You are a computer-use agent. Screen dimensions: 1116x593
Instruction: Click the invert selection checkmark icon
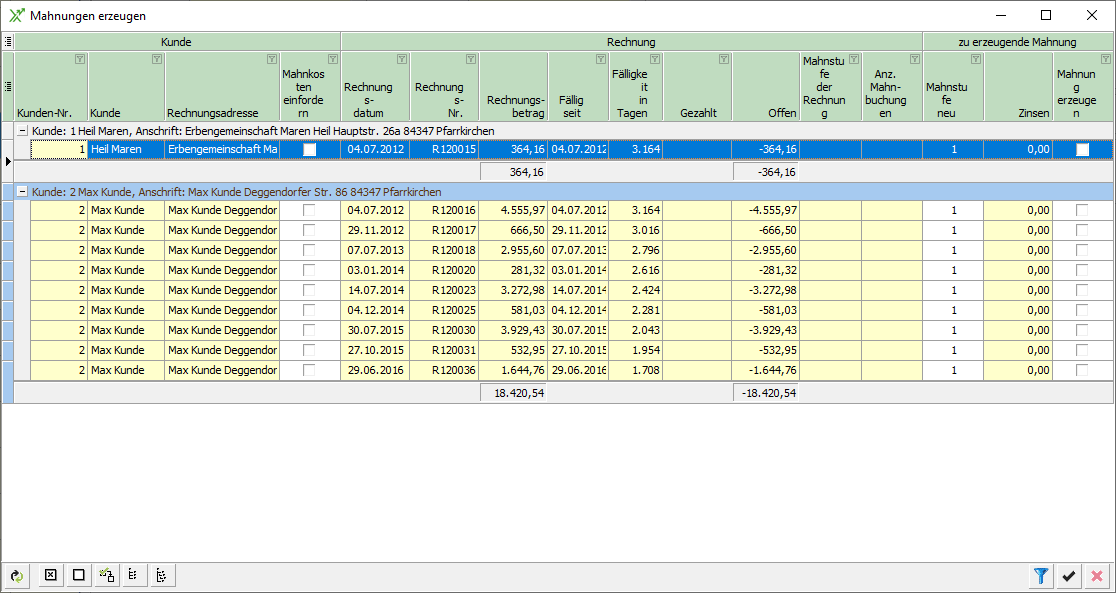pyautogui.click(x=106, y=575)
